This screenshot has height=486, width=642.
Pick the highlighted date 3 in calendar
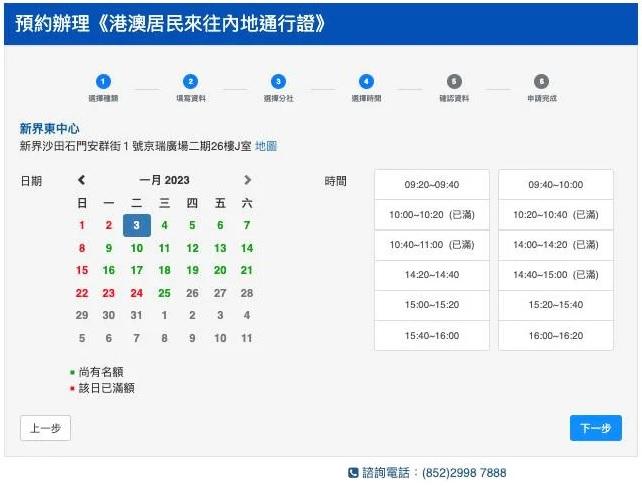[137, 226]
